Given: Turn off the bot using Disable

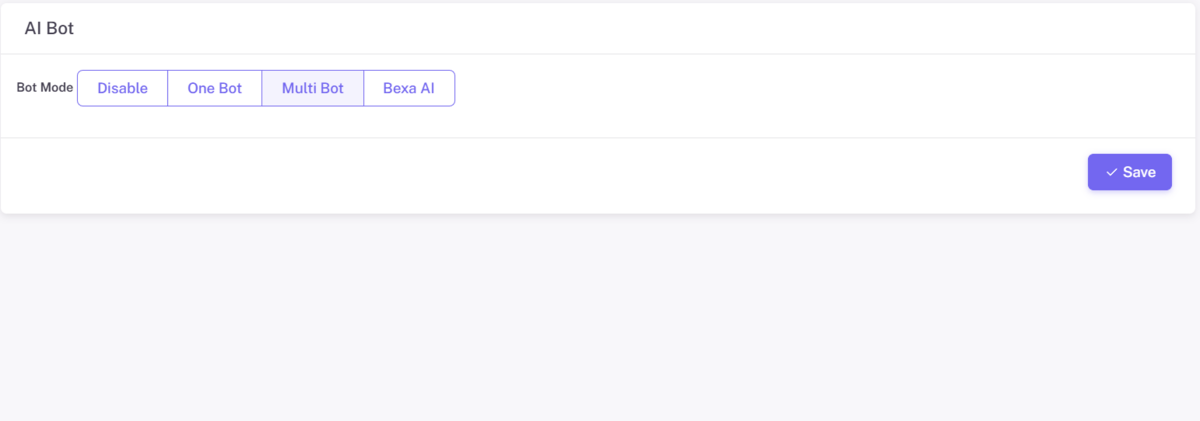Looking at the screenshot, I should [x=122, y=88].
